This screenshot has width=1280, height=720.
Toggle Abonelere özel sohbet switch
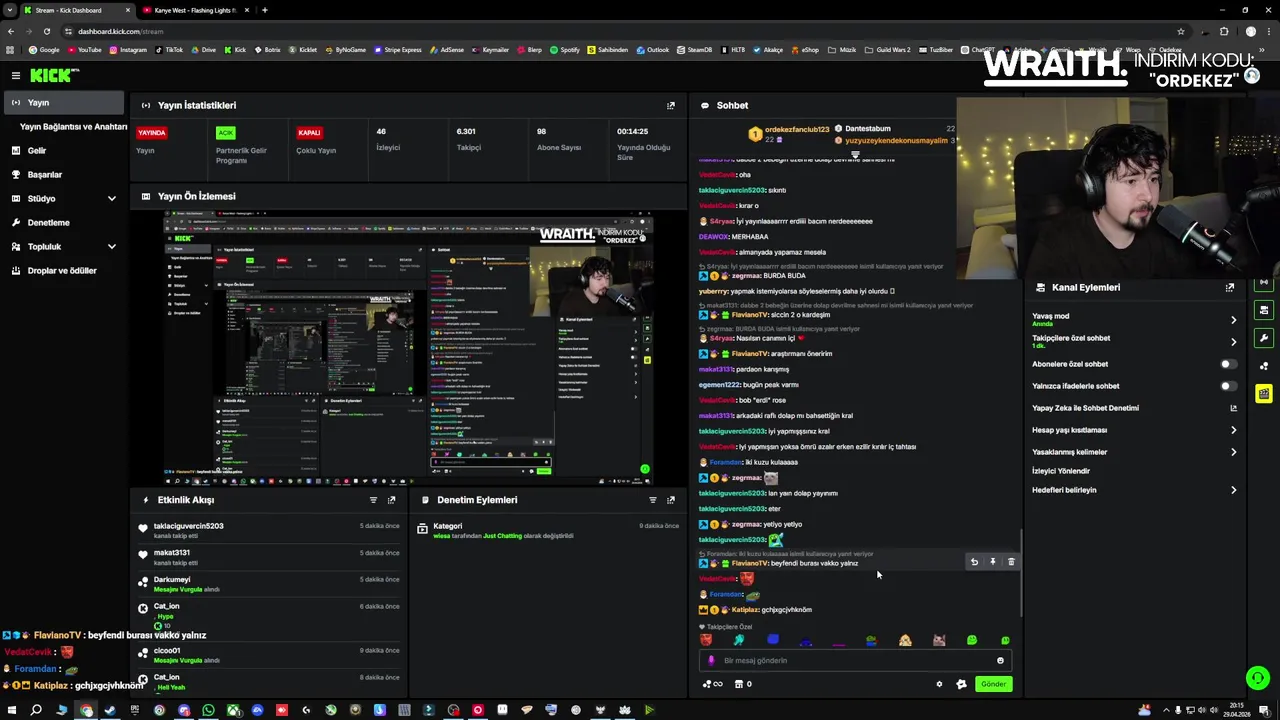pyautogui.click(x=1228, y=364)
